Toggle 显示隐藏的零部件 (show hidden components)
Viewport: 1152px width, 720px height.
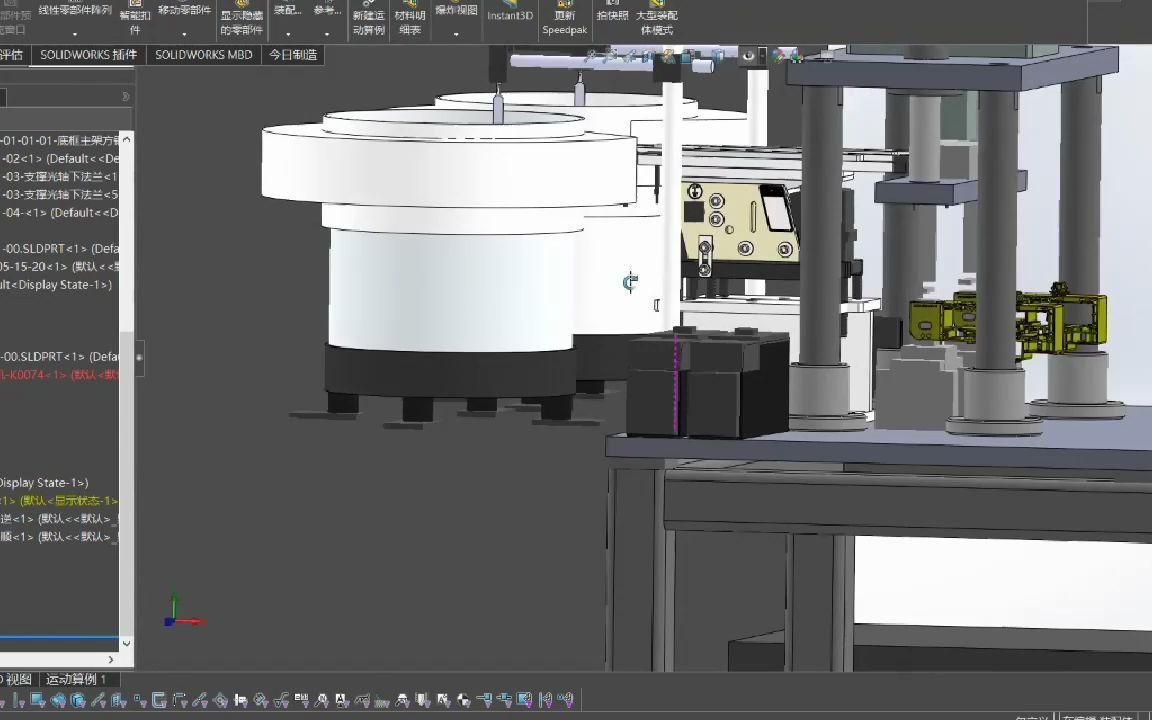(x=241, y=20)
